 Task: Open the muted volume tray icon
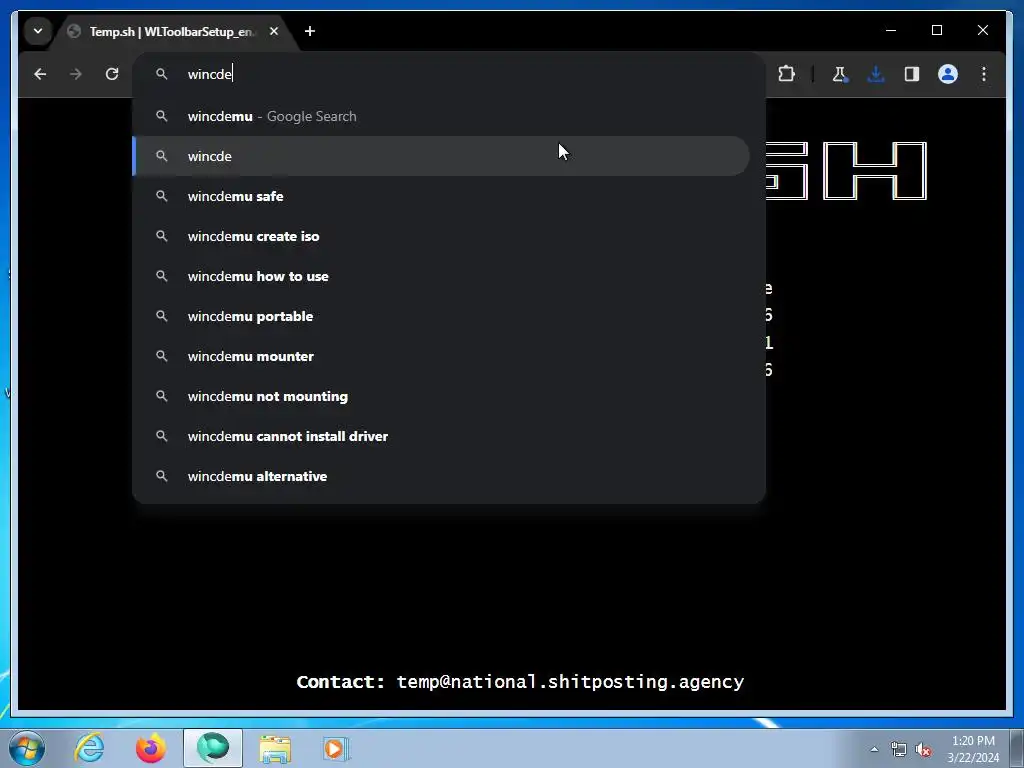pos(923,749)
